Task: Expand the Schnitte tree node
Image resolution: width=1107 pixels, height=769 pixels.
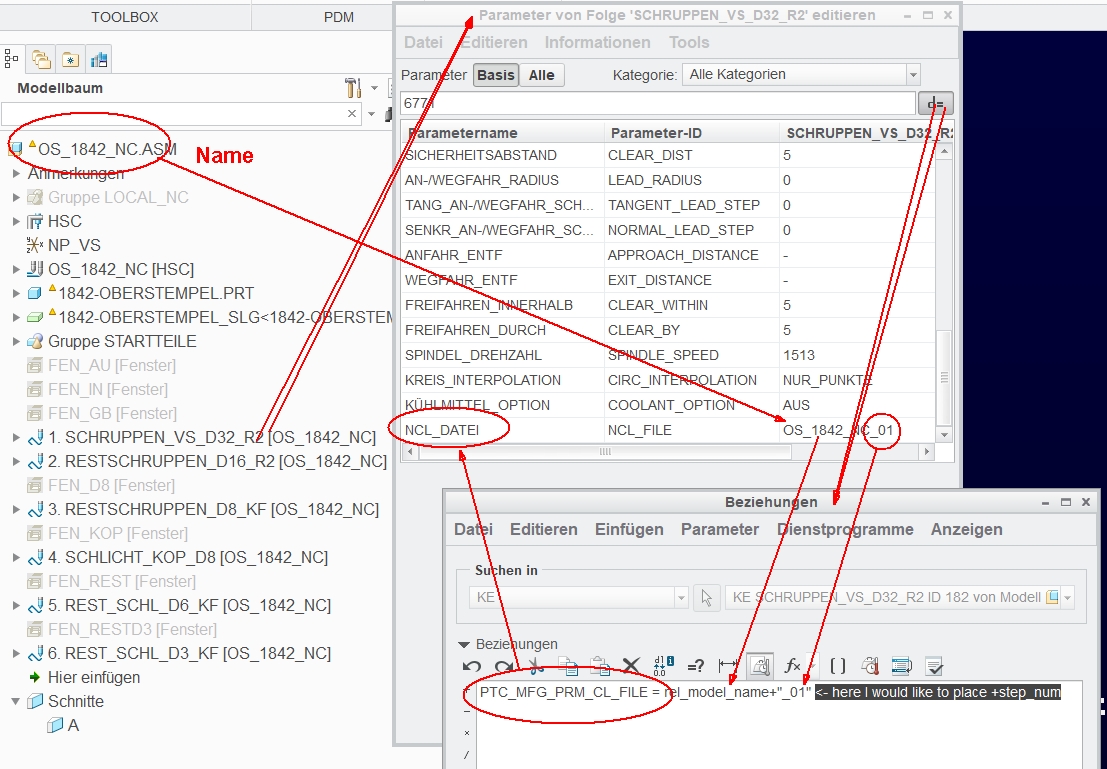Action: click(x=16, y=701)
